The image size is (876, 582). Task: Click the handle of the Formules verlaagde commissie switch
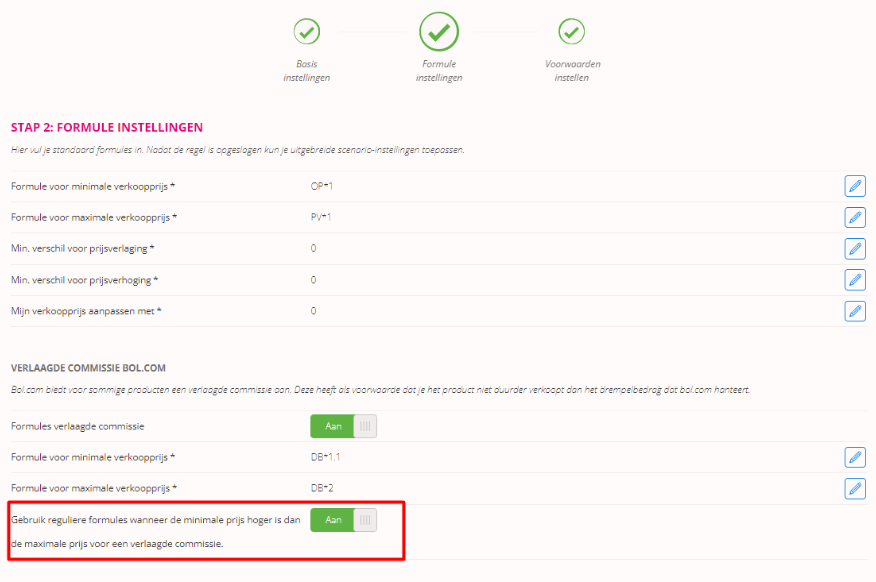365,426
